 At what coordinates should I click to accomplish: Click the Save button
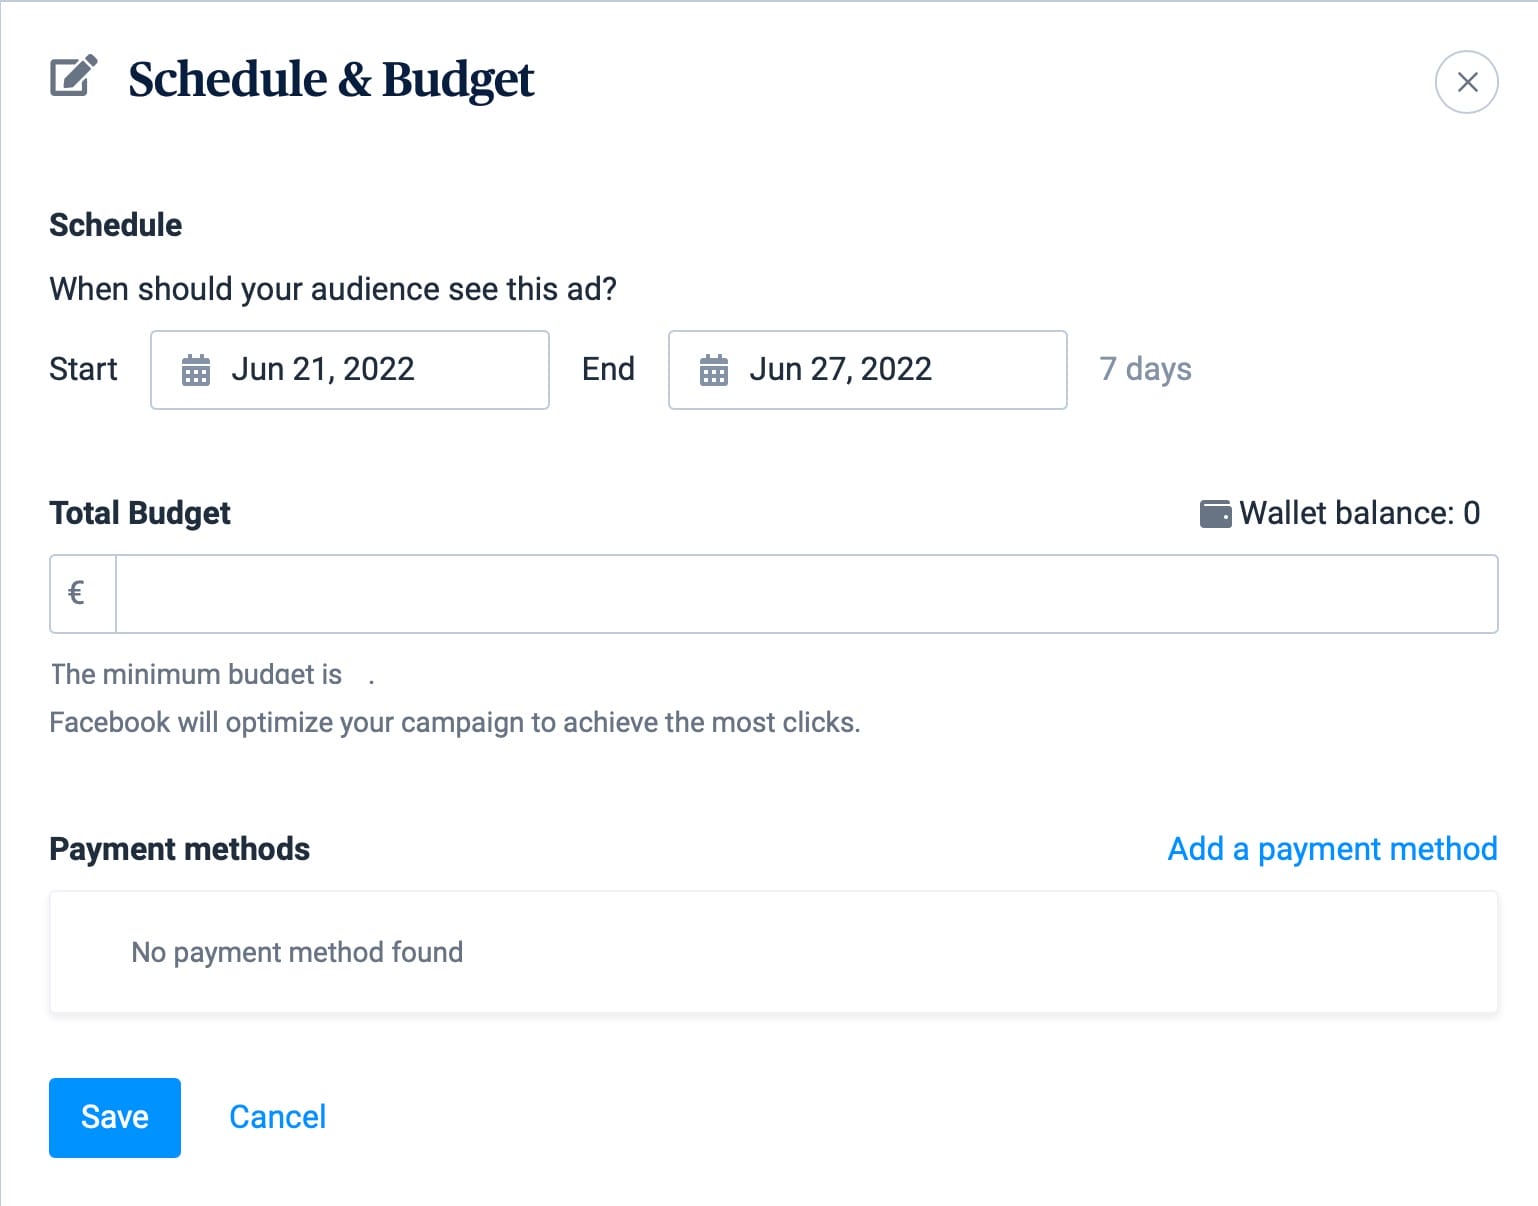coord(114,1117)
